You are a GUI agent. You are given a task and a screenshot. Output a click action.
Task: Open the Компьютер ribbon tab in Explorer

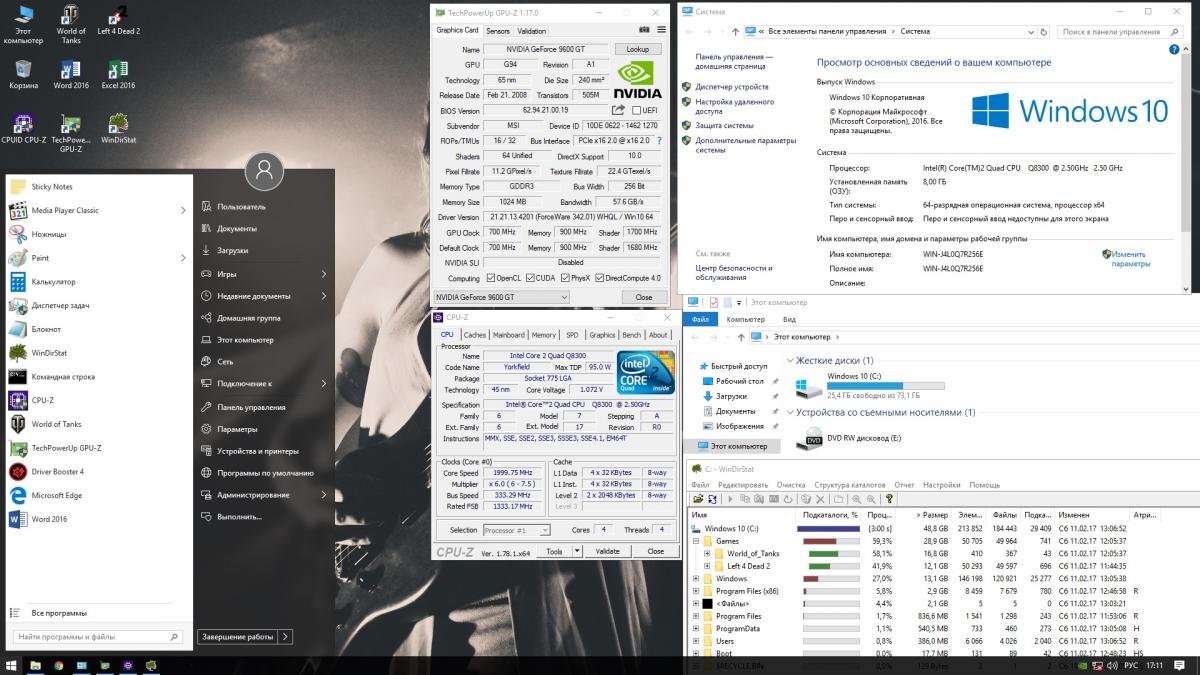(745, 319)
